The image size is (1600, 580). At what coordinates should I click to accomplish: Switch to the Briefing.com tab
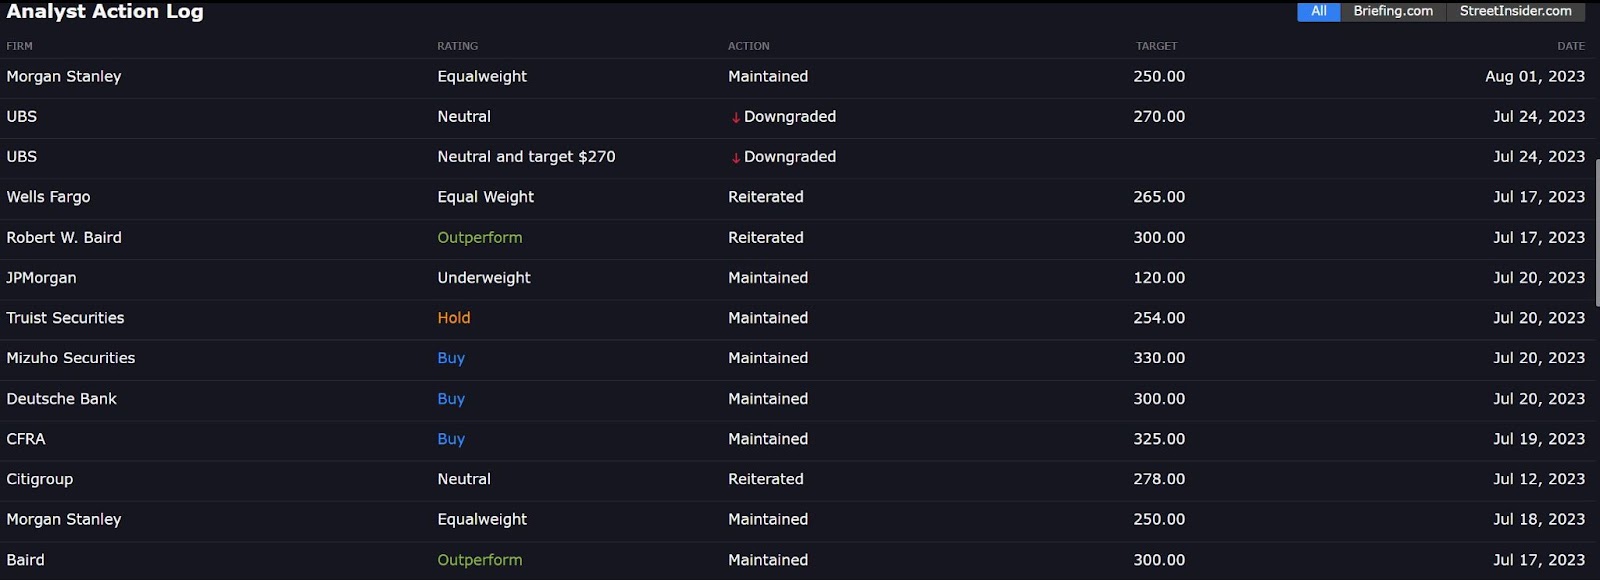(x=1393, y=11)
